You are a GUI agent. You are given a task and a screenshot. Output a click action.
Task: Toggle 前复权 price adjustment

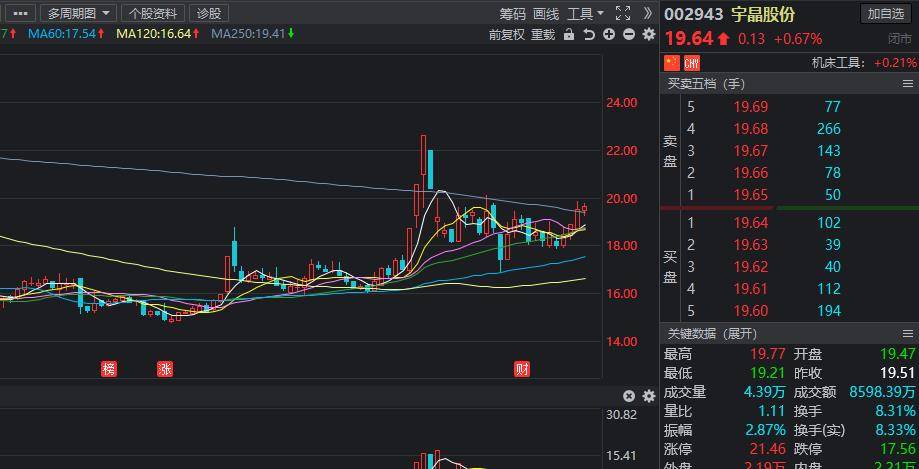pos(507,34)
